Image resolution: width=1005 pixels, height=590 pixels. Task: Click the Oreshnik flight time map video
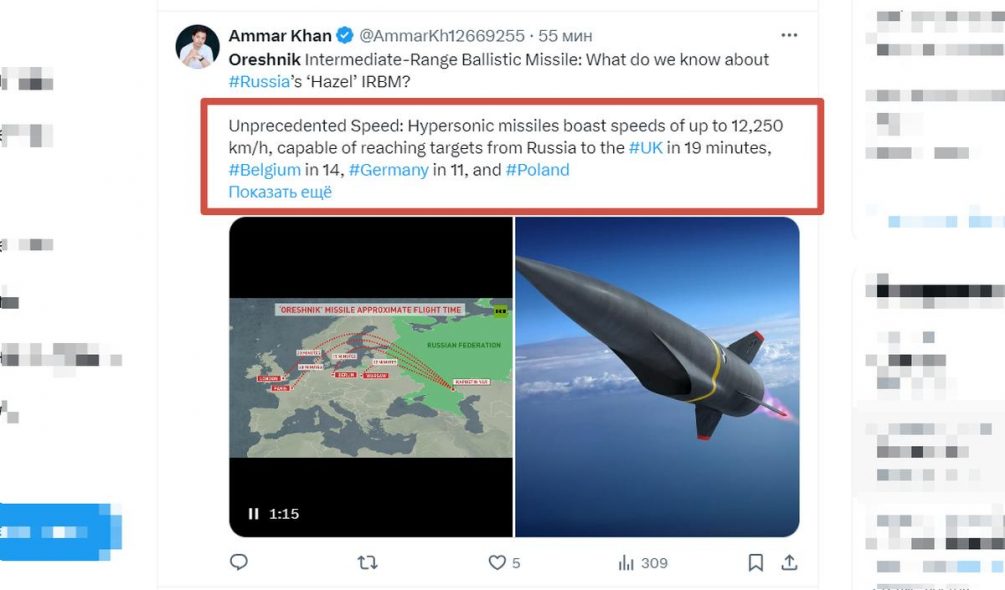tap(371, 377)
